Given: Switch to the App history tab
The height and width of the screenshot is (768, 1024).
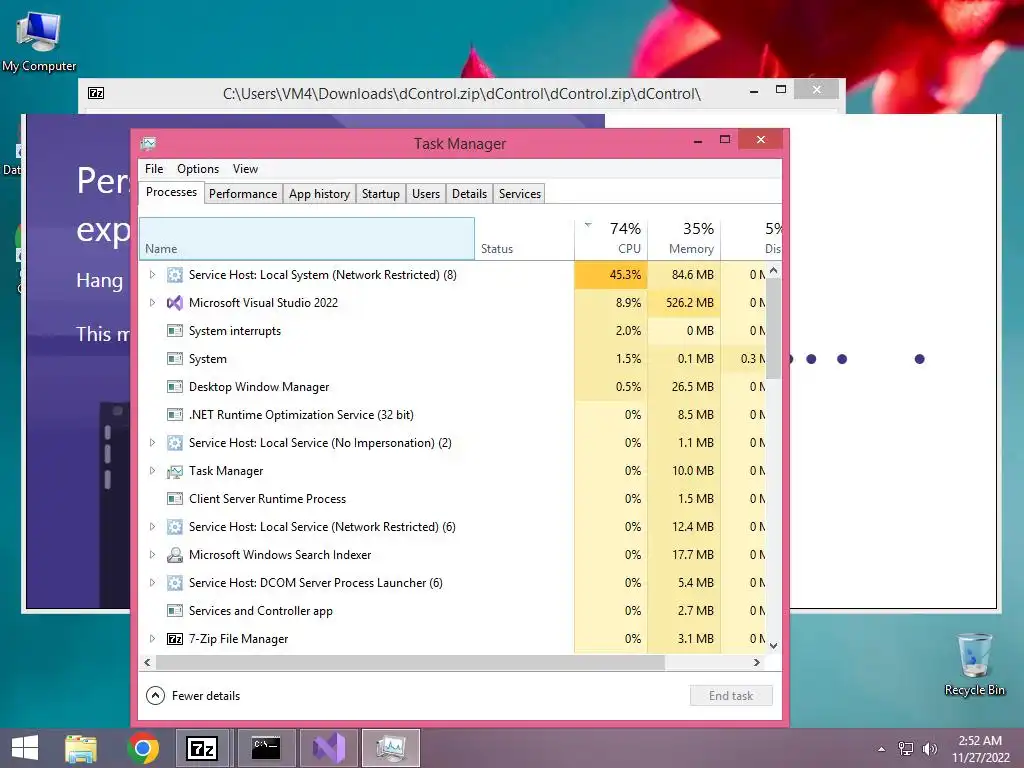Looking at the screenshot, I should click(319, 194).
